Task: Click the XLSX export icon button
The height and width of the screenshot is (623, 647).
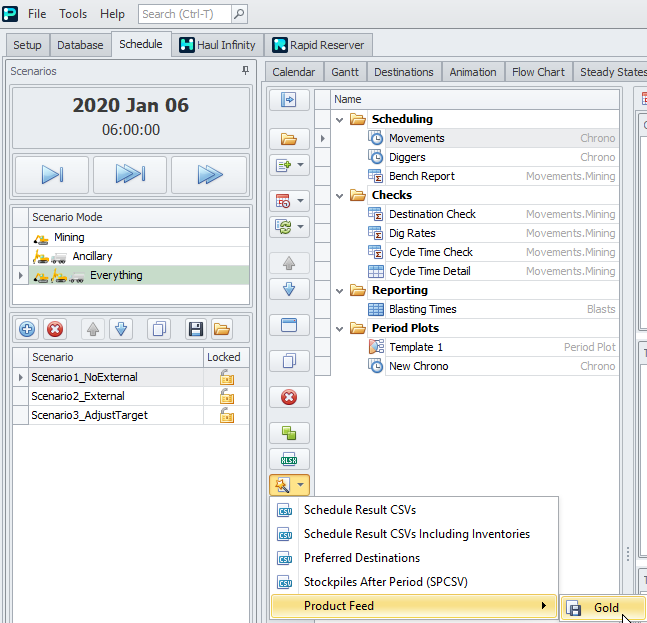Action: [x=289, y=459]
